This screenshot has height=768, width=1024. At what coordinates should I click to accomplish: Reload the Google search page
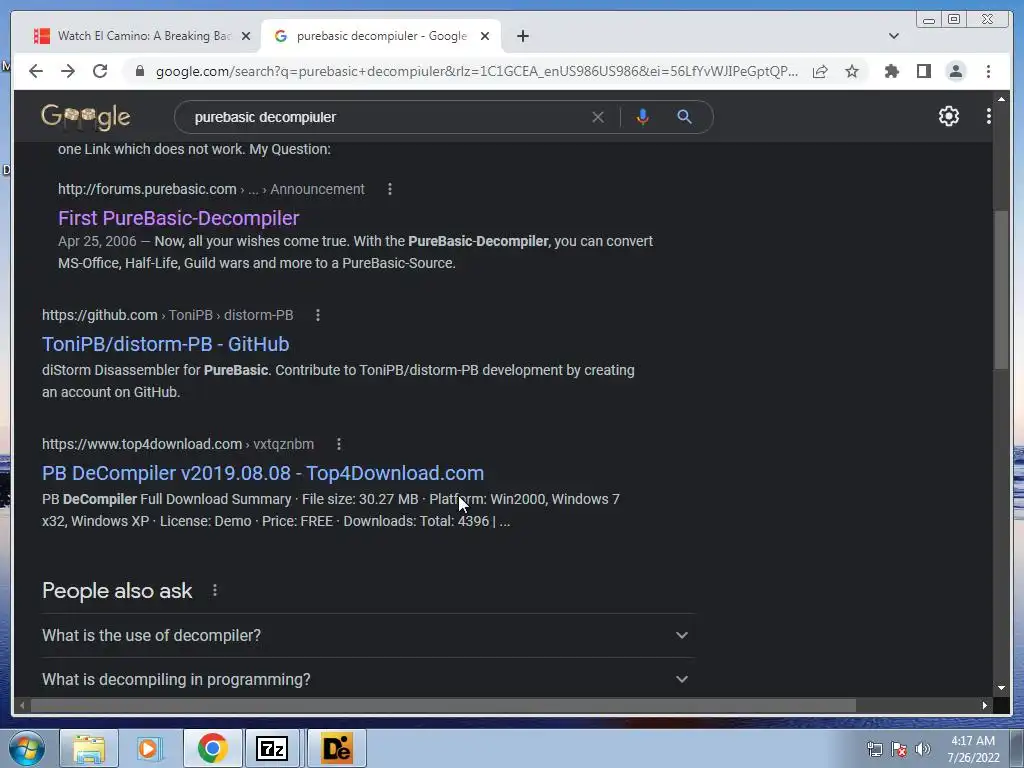(100, 71)
